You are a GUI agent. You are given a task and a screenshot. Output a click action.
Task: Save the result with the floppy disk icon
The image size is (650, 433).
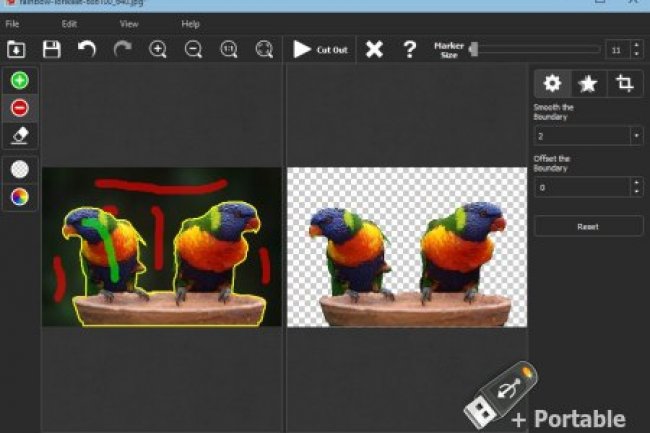52,49
